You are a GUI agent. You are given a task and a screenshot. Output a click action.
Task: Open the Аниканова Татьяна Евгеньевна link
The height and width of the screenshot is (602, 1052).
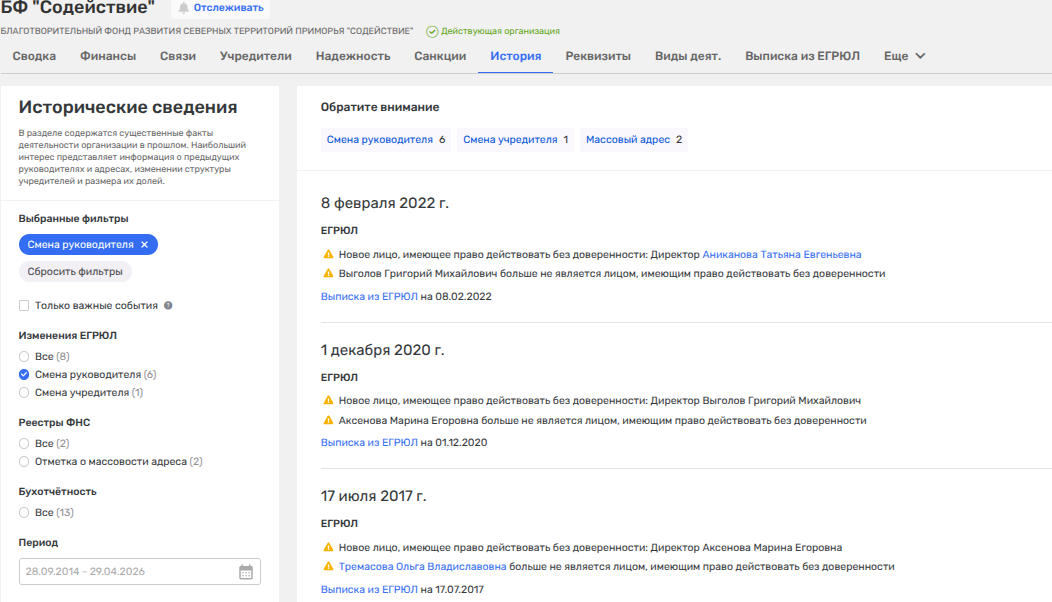click(x=781, y=255)
